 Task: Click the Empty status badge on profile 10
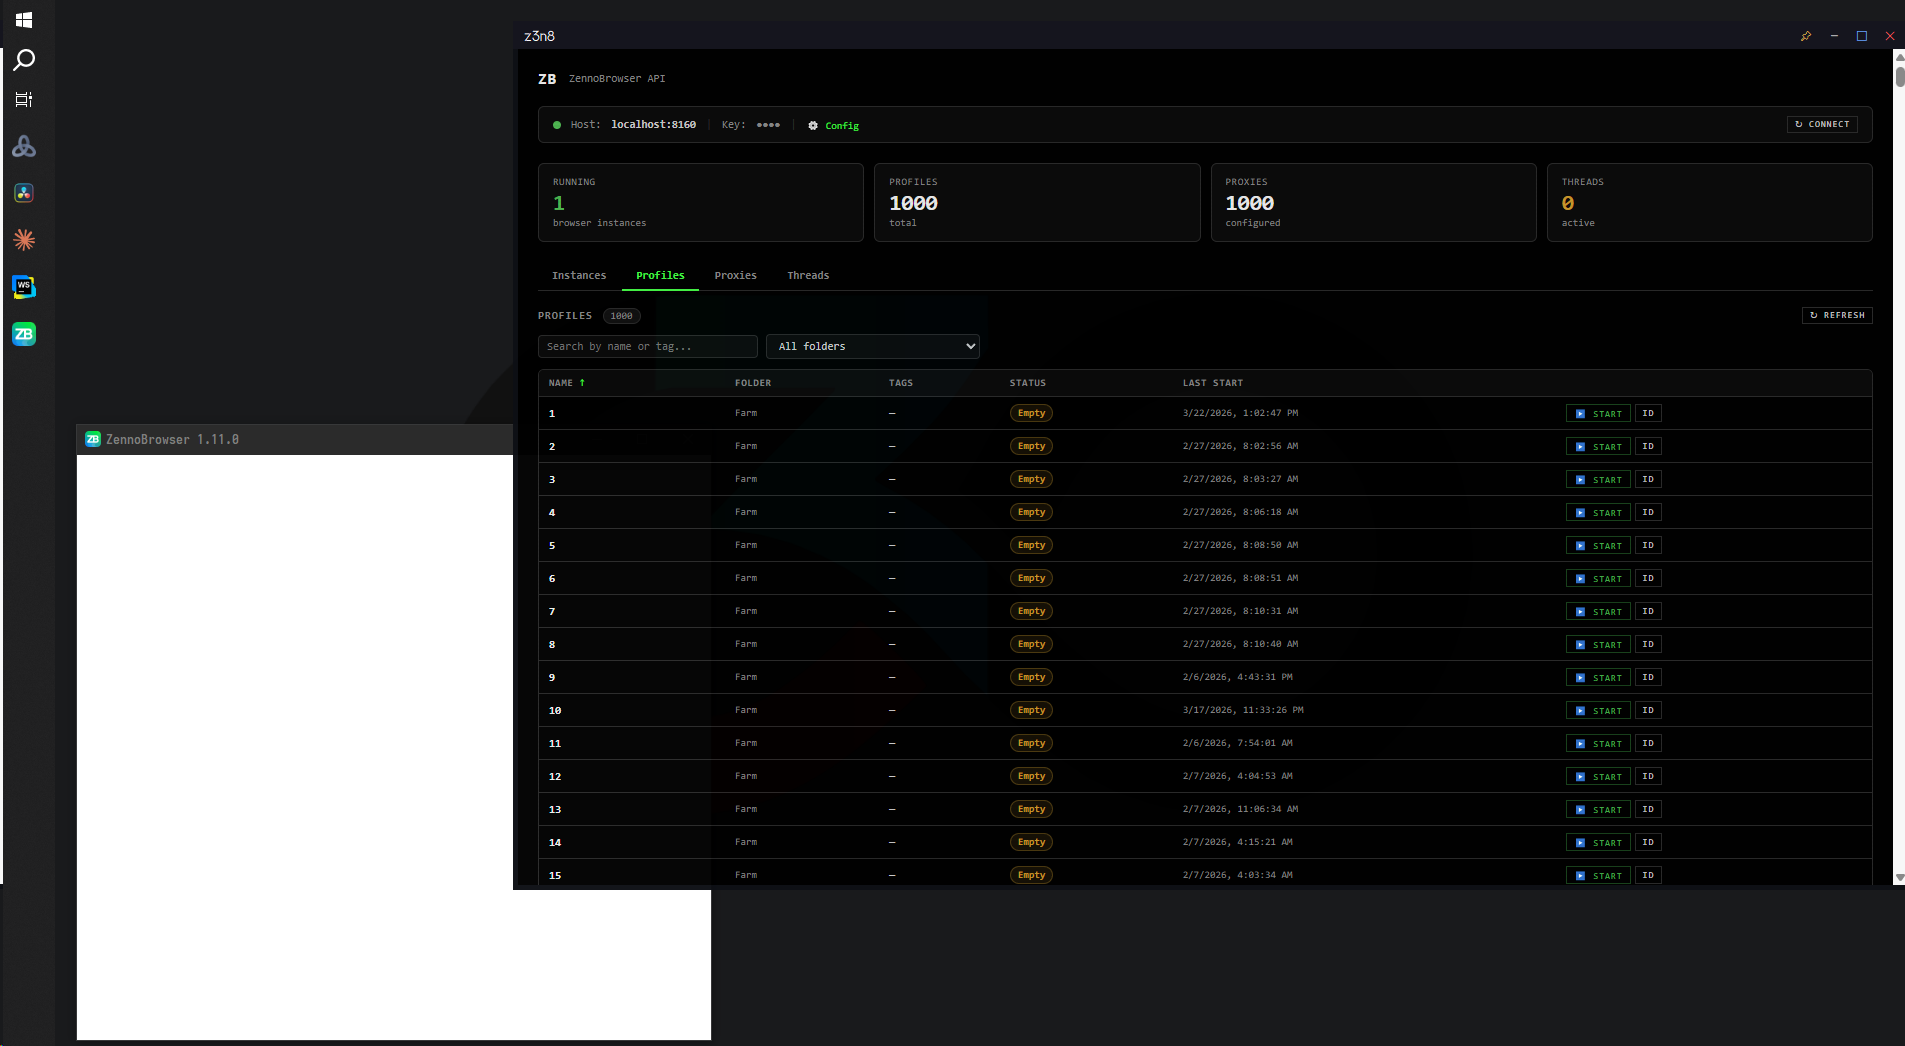pos(1031,710)
